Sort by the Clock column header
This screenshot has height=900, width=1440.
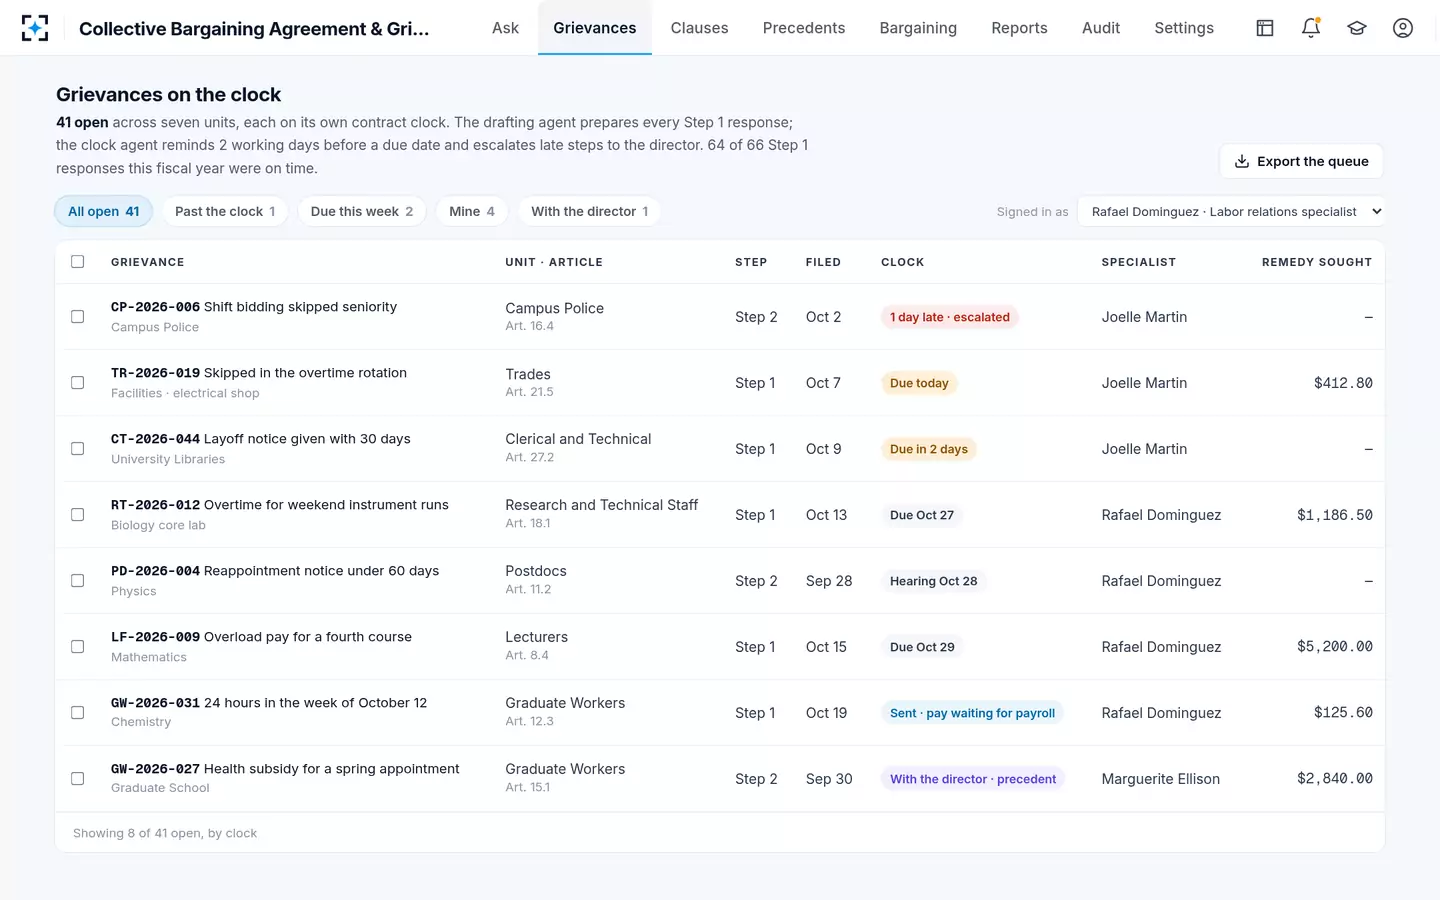(x=902, y=262)
